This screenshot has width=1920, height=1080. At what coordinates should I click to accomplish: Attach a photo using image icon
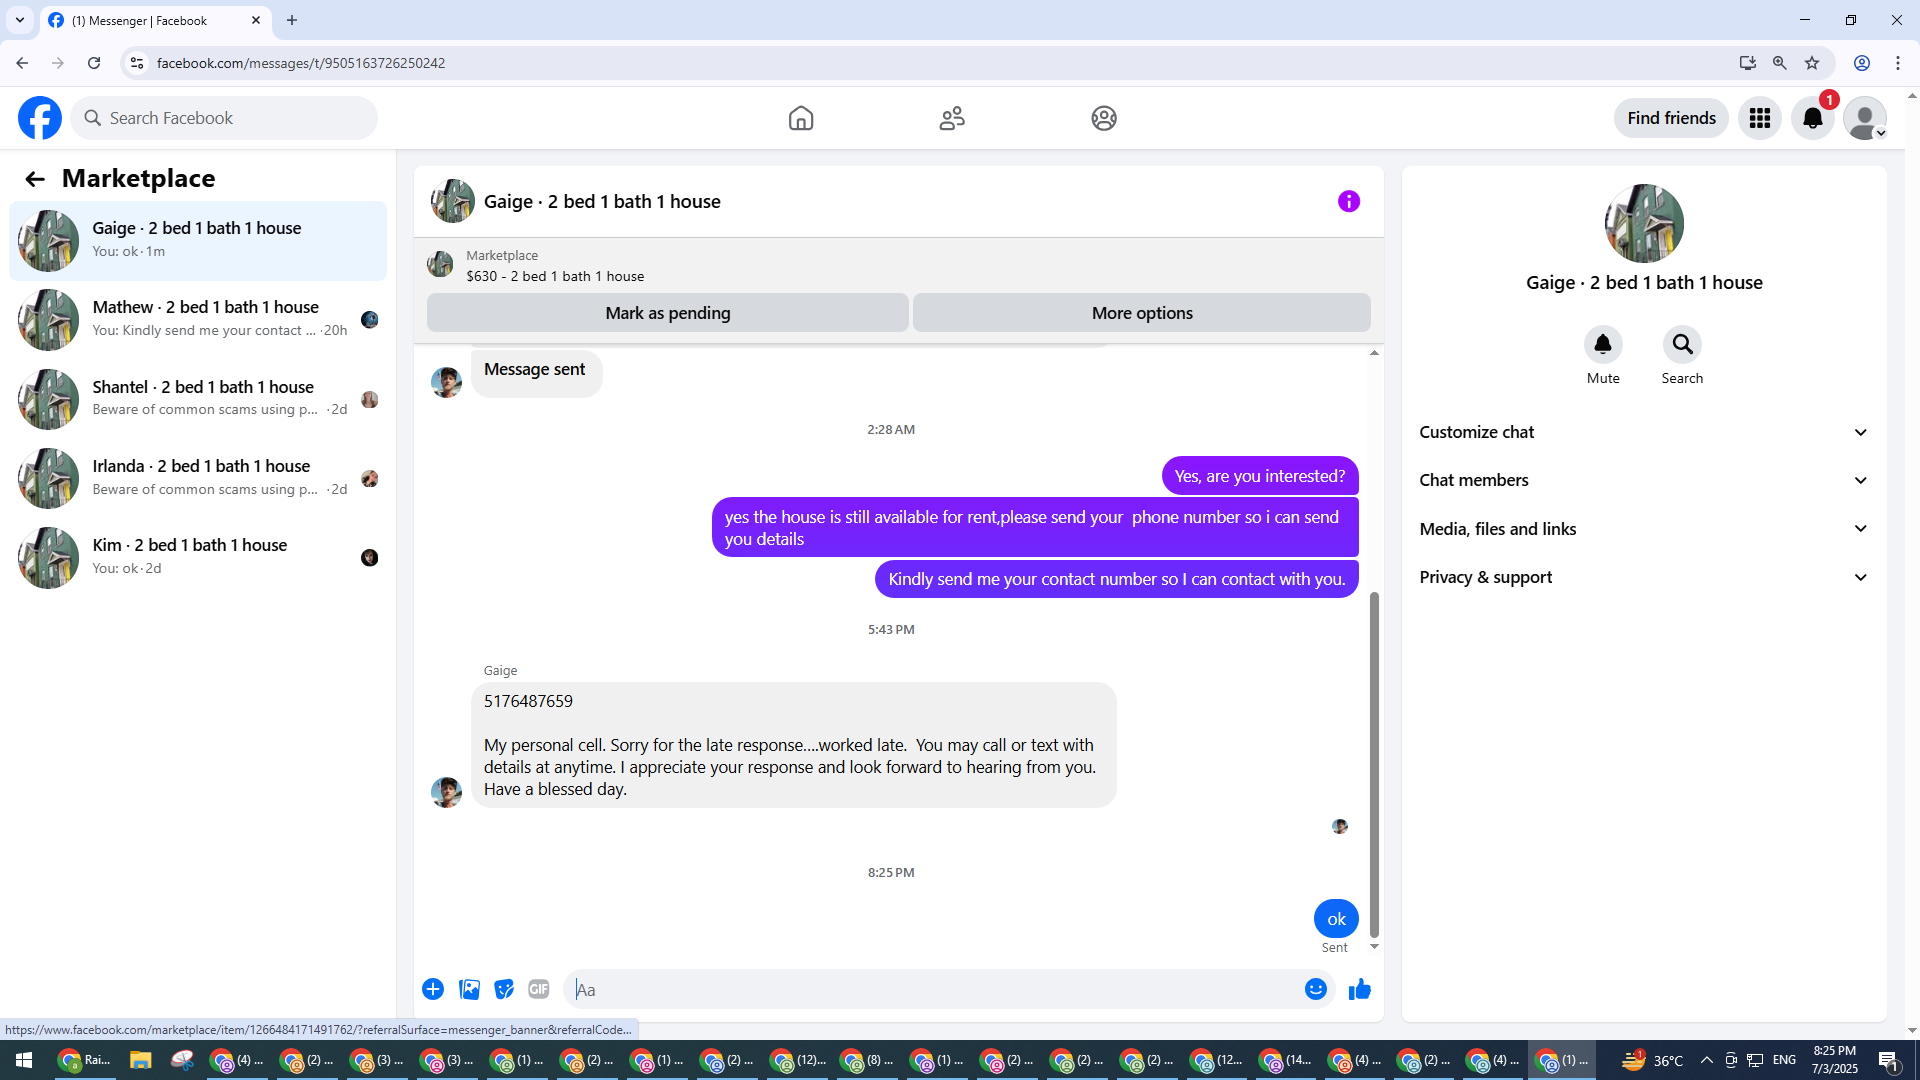point(469,990)
